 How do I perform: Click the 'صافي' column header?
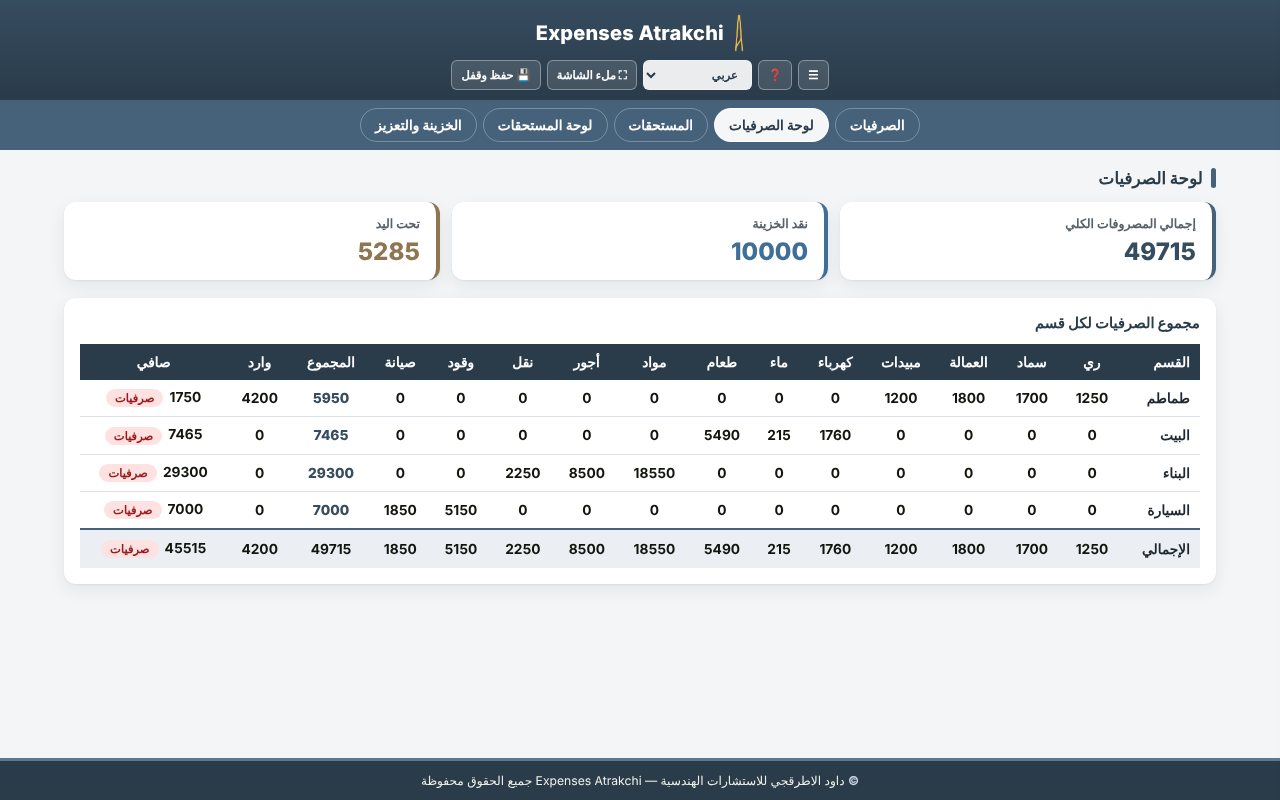point(153,362)
